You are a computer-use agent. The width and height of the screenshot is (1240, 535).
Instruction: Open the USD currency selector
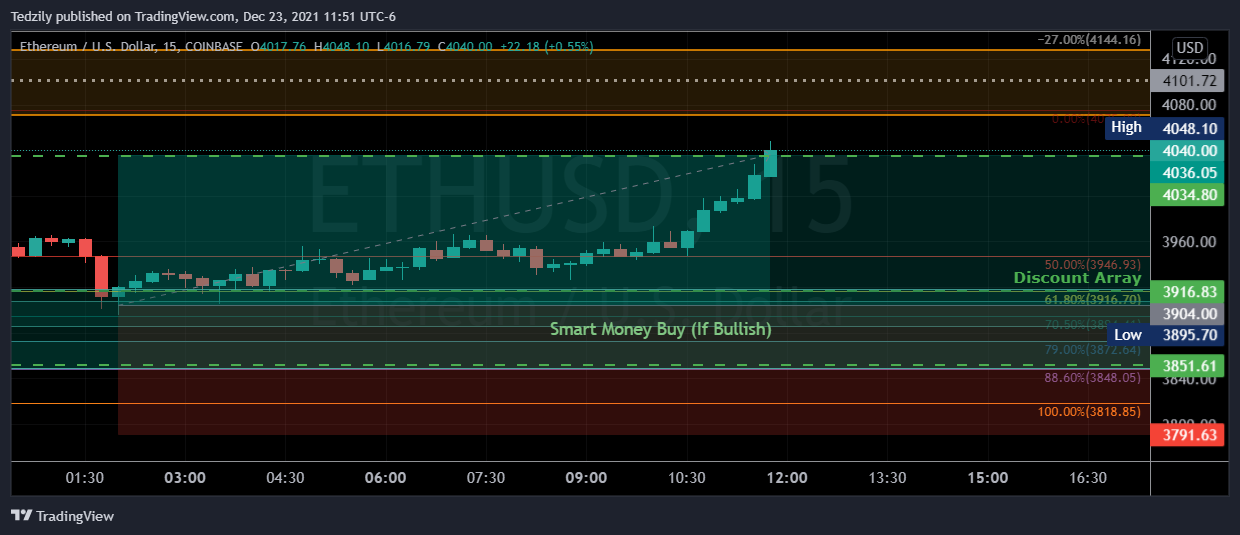1189,48
